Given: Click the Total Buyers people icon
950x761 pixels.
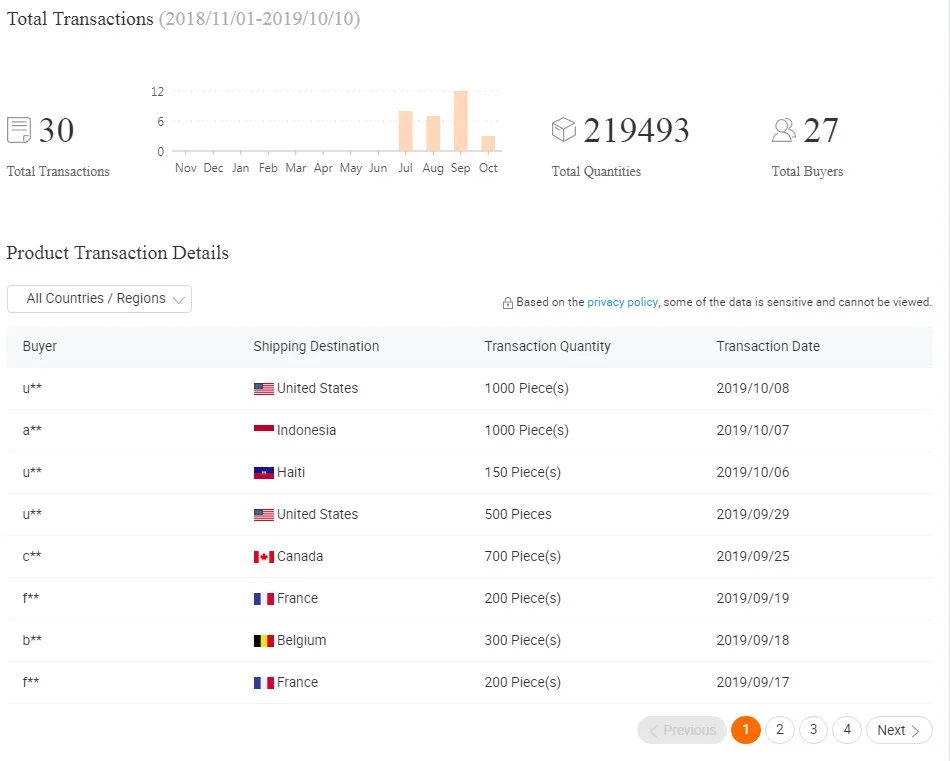Looking at the screenshot, I should click(784, 130).
